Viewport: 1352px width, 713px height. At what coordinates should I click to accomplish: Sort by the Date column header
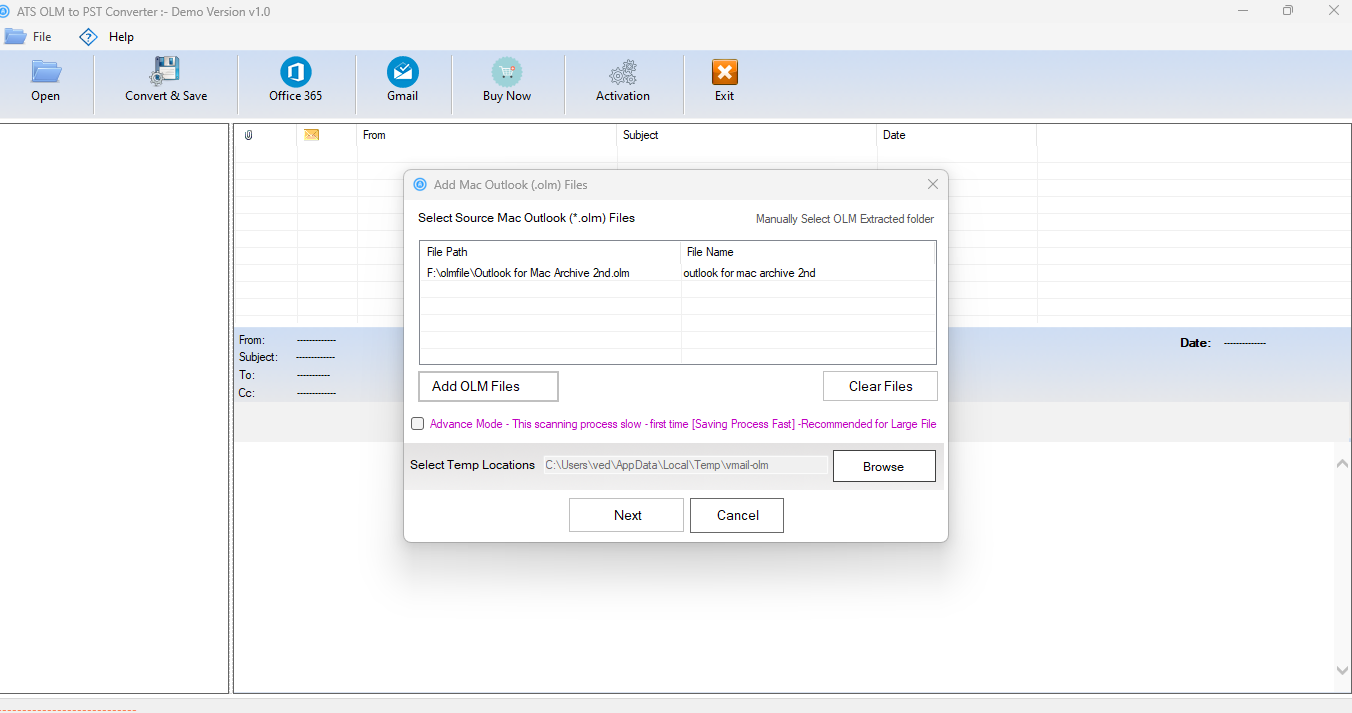(x=957, y=135)
